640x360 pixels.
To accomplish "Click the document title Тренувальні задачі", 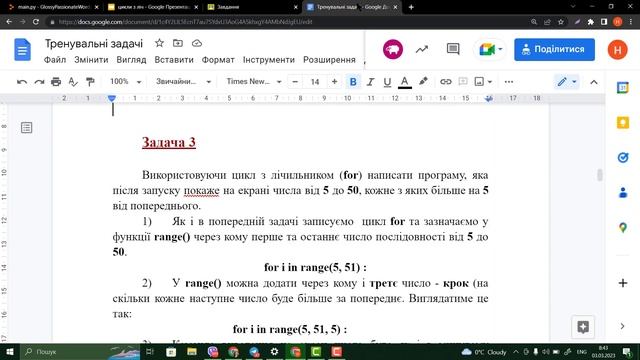I will tap(94, 44).
